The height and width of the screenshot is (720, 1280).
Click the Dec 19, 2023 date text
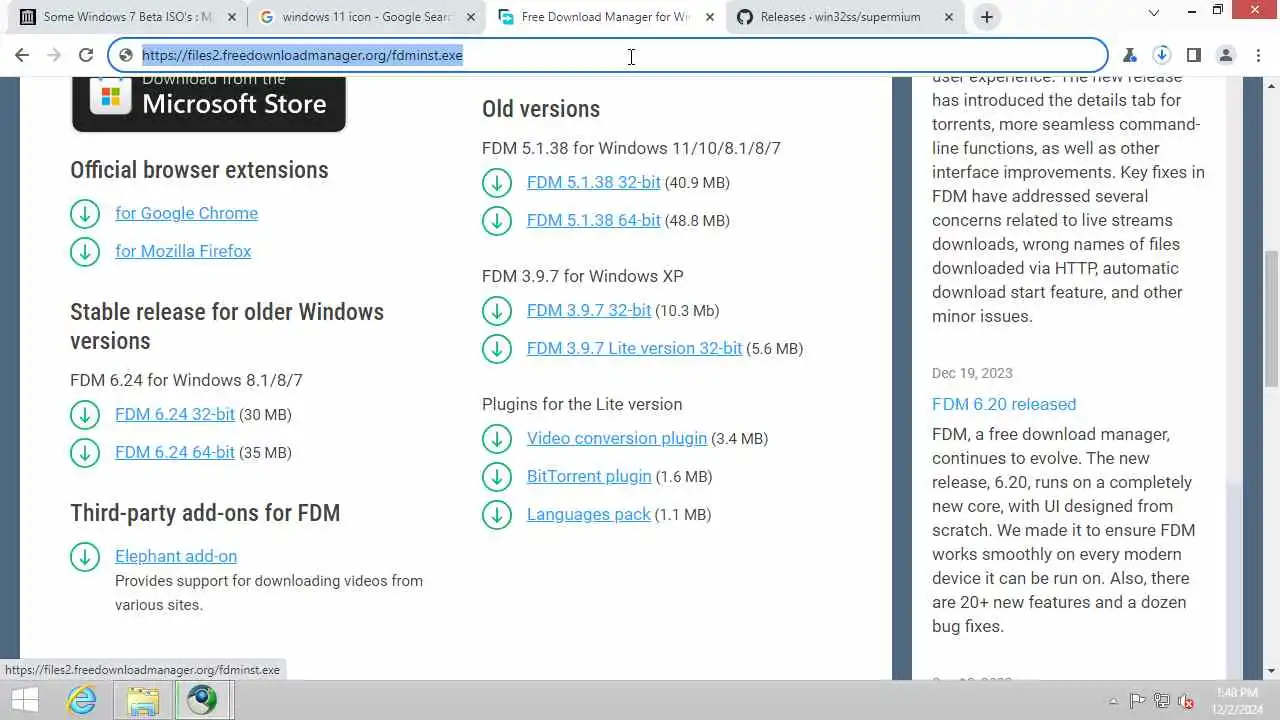972,373
